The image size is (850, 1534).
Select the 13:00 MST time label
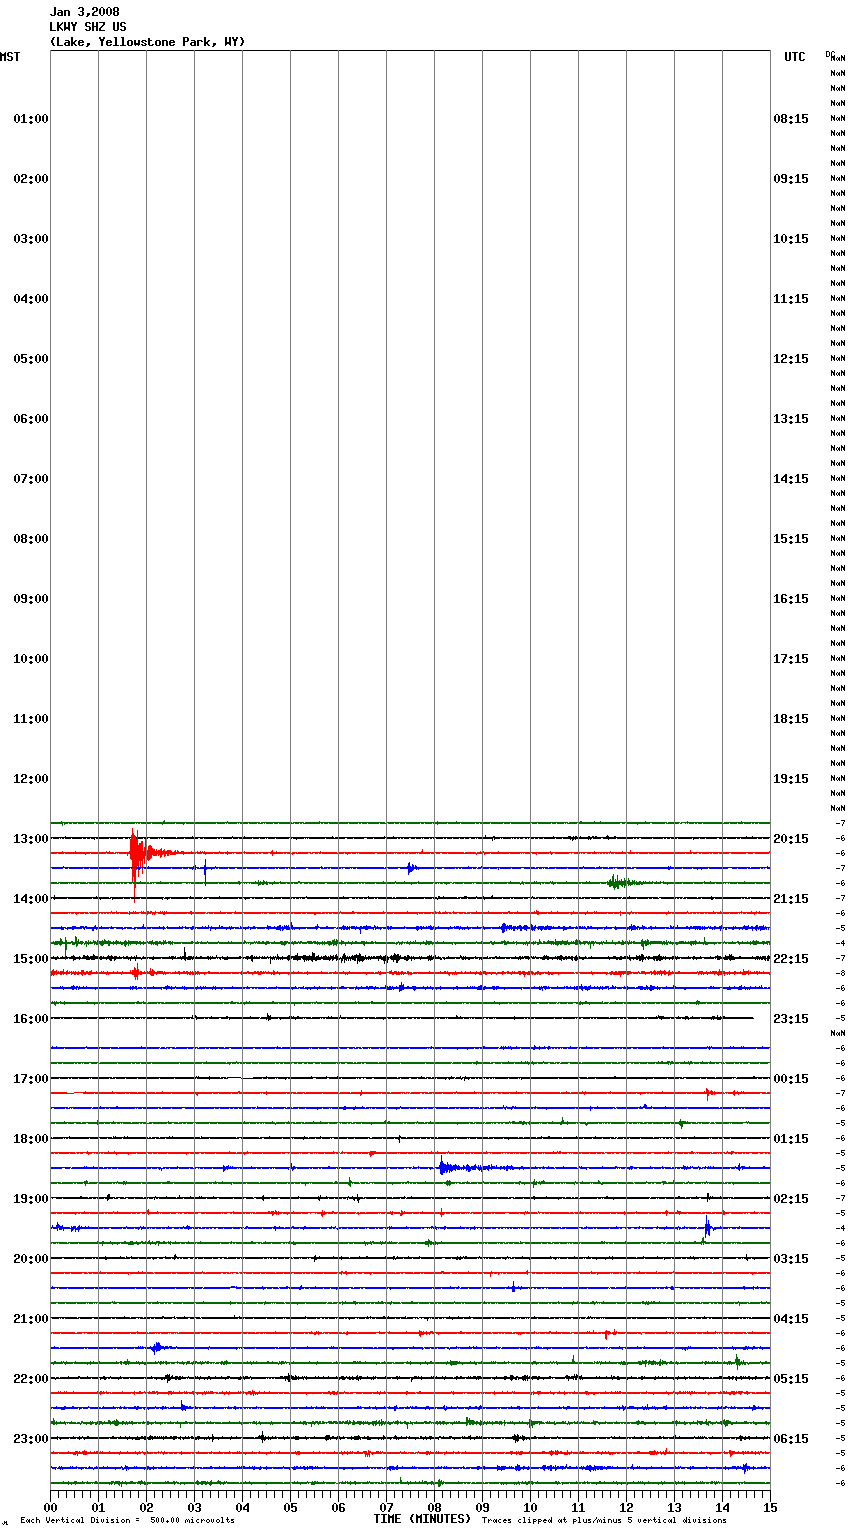coord(30,839)
